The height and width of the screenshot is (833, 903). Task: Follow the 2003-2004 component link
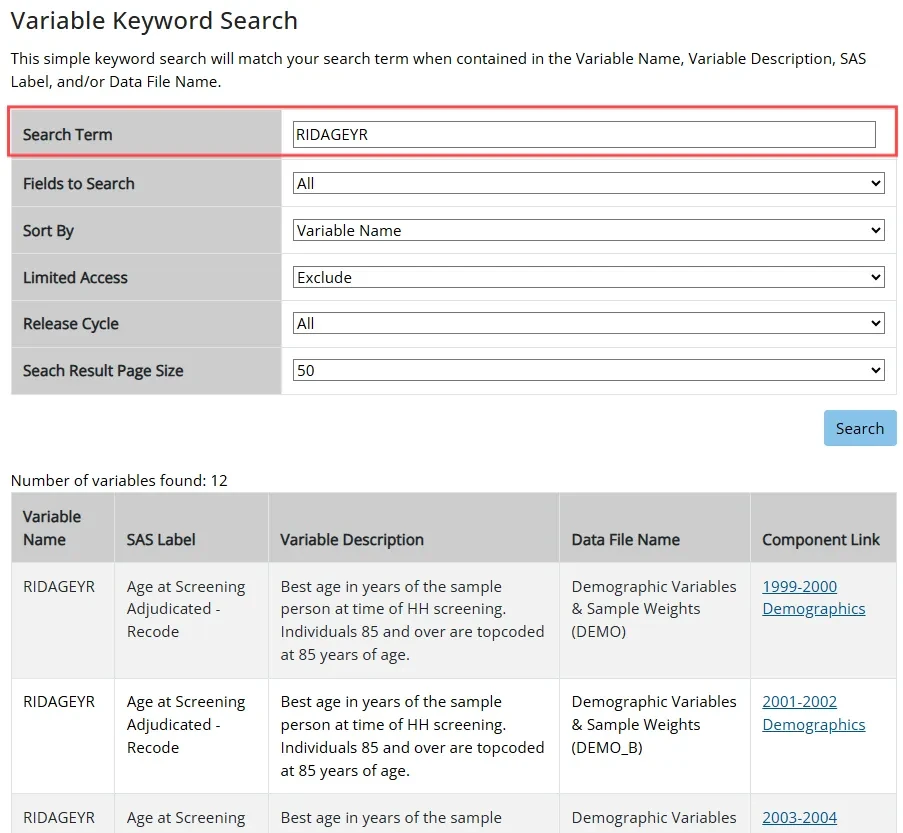click(799, 817)
